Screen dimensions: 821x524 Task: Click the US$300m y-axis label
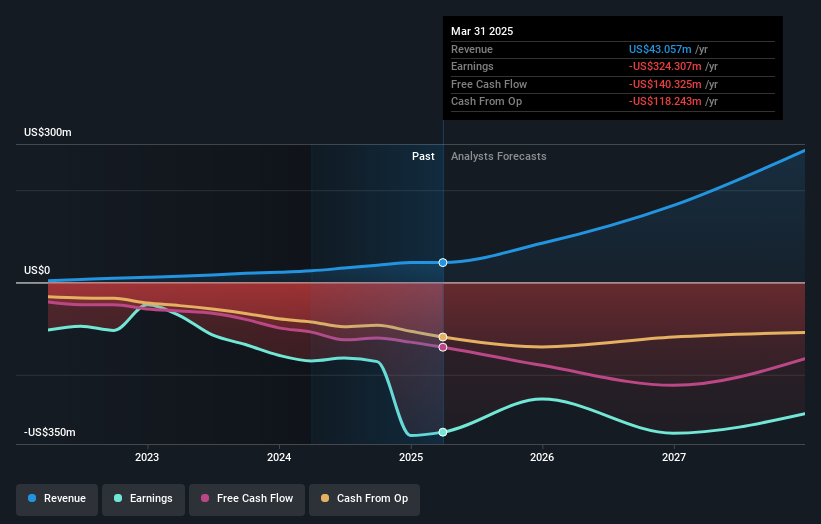(48, 132)
